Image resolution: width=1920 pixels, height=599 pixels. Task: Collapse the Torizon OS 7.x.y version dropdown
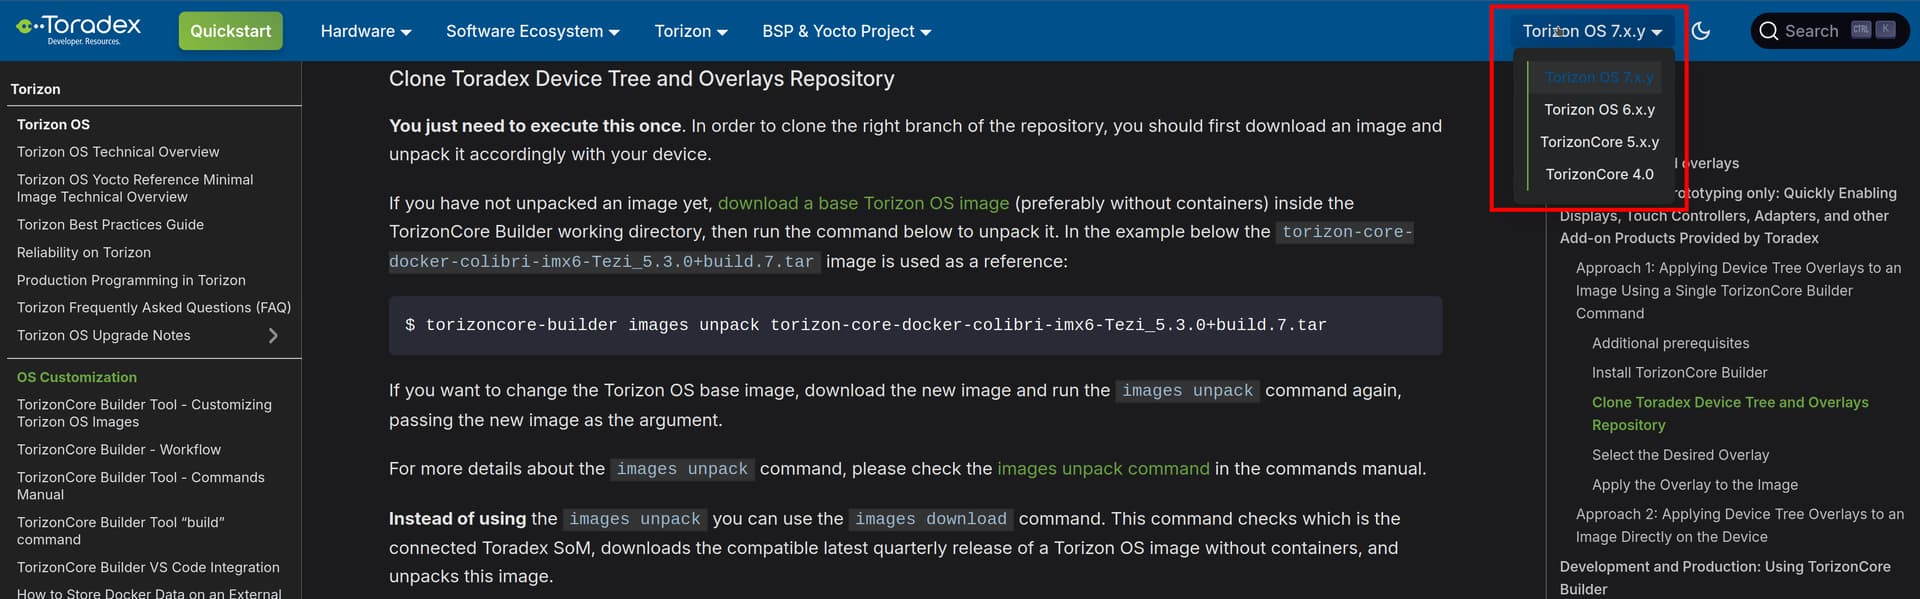1592,31
